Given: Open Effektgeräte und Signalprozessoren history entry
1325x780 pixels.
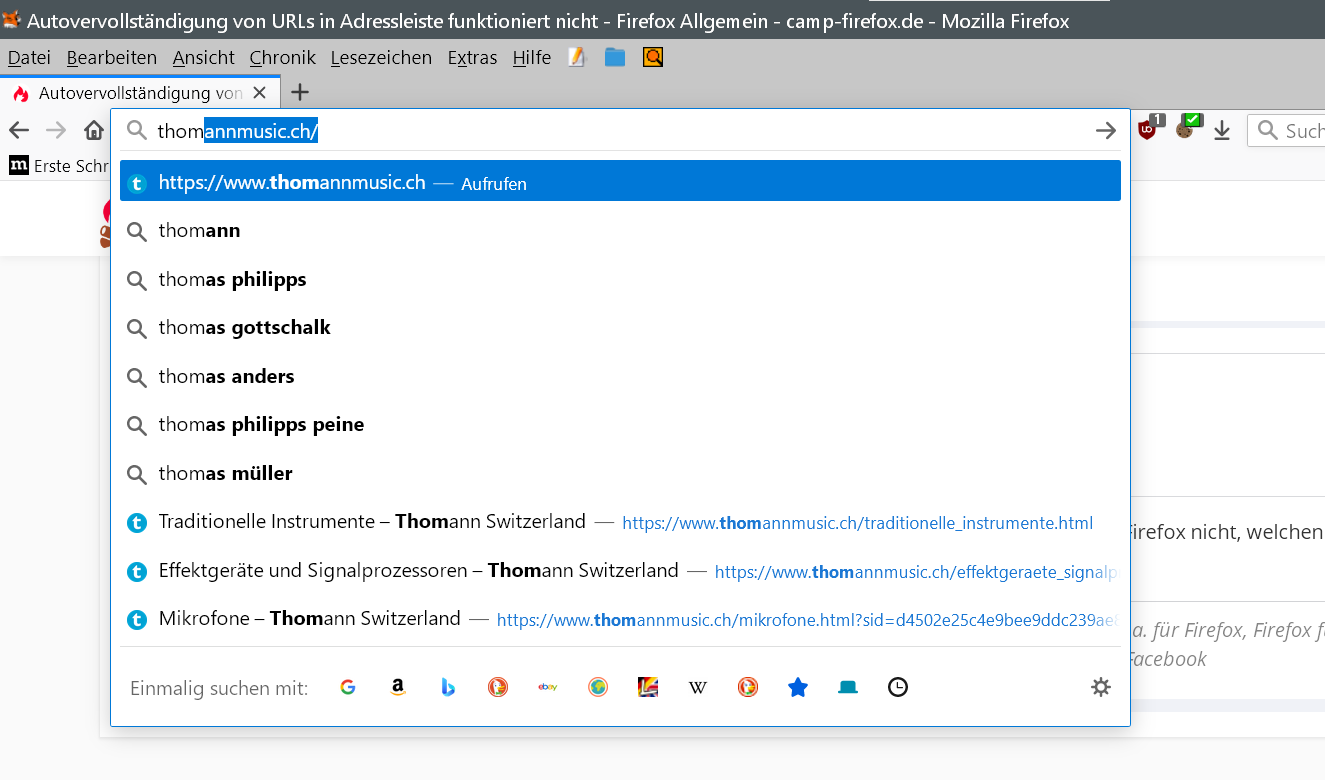Looking at the screenshot, I should click(x=620, y=571).
